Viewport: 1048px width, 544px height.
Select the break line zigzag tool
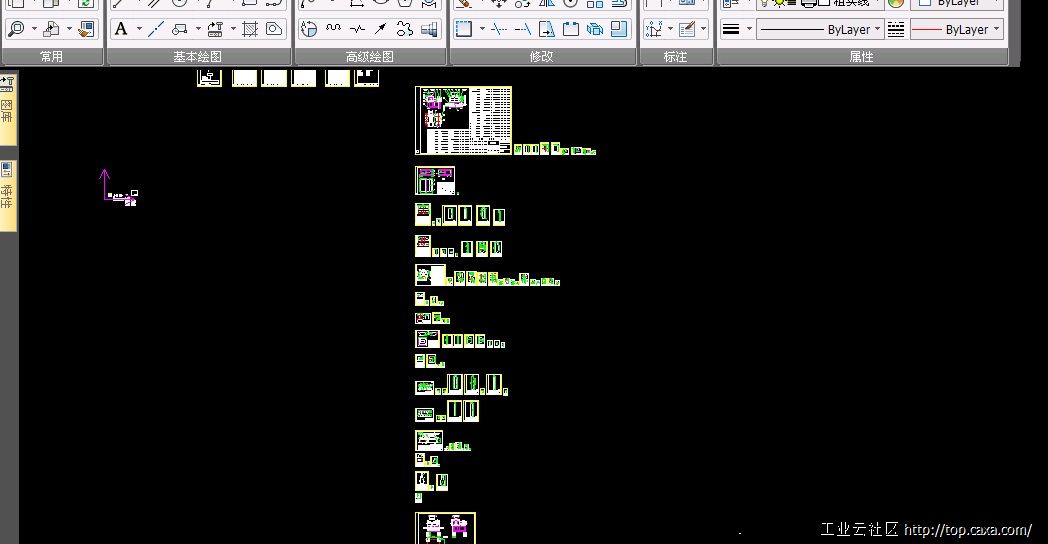click(357, 29)
